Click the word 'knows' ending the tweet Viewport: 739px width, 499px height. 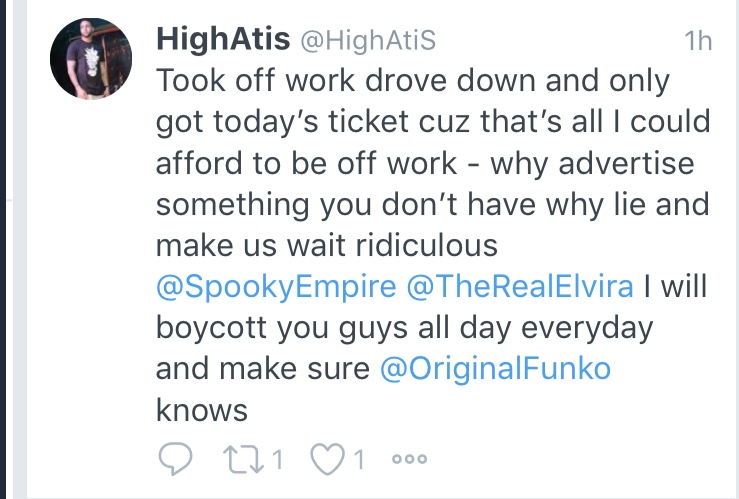202,410
